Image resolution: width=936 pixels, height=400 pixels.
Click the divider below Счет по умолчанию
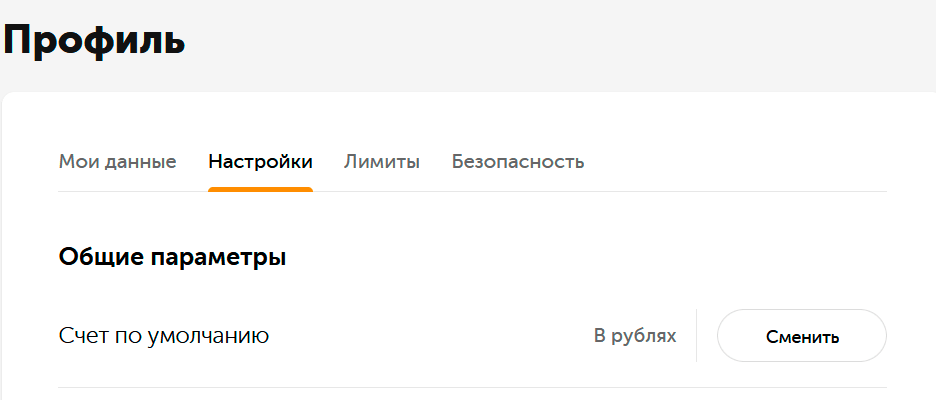point(472,387)
